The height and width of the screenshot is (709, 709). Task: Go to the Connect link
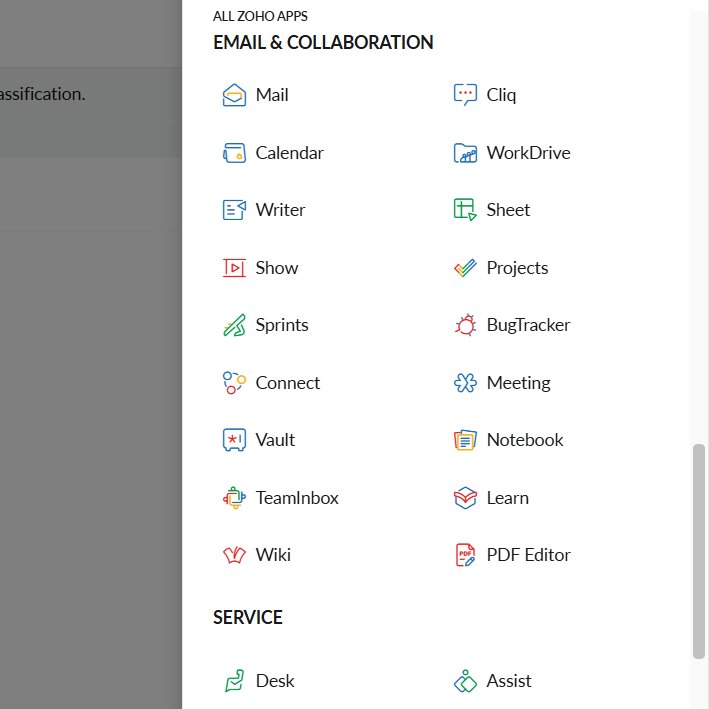[288, 383]
